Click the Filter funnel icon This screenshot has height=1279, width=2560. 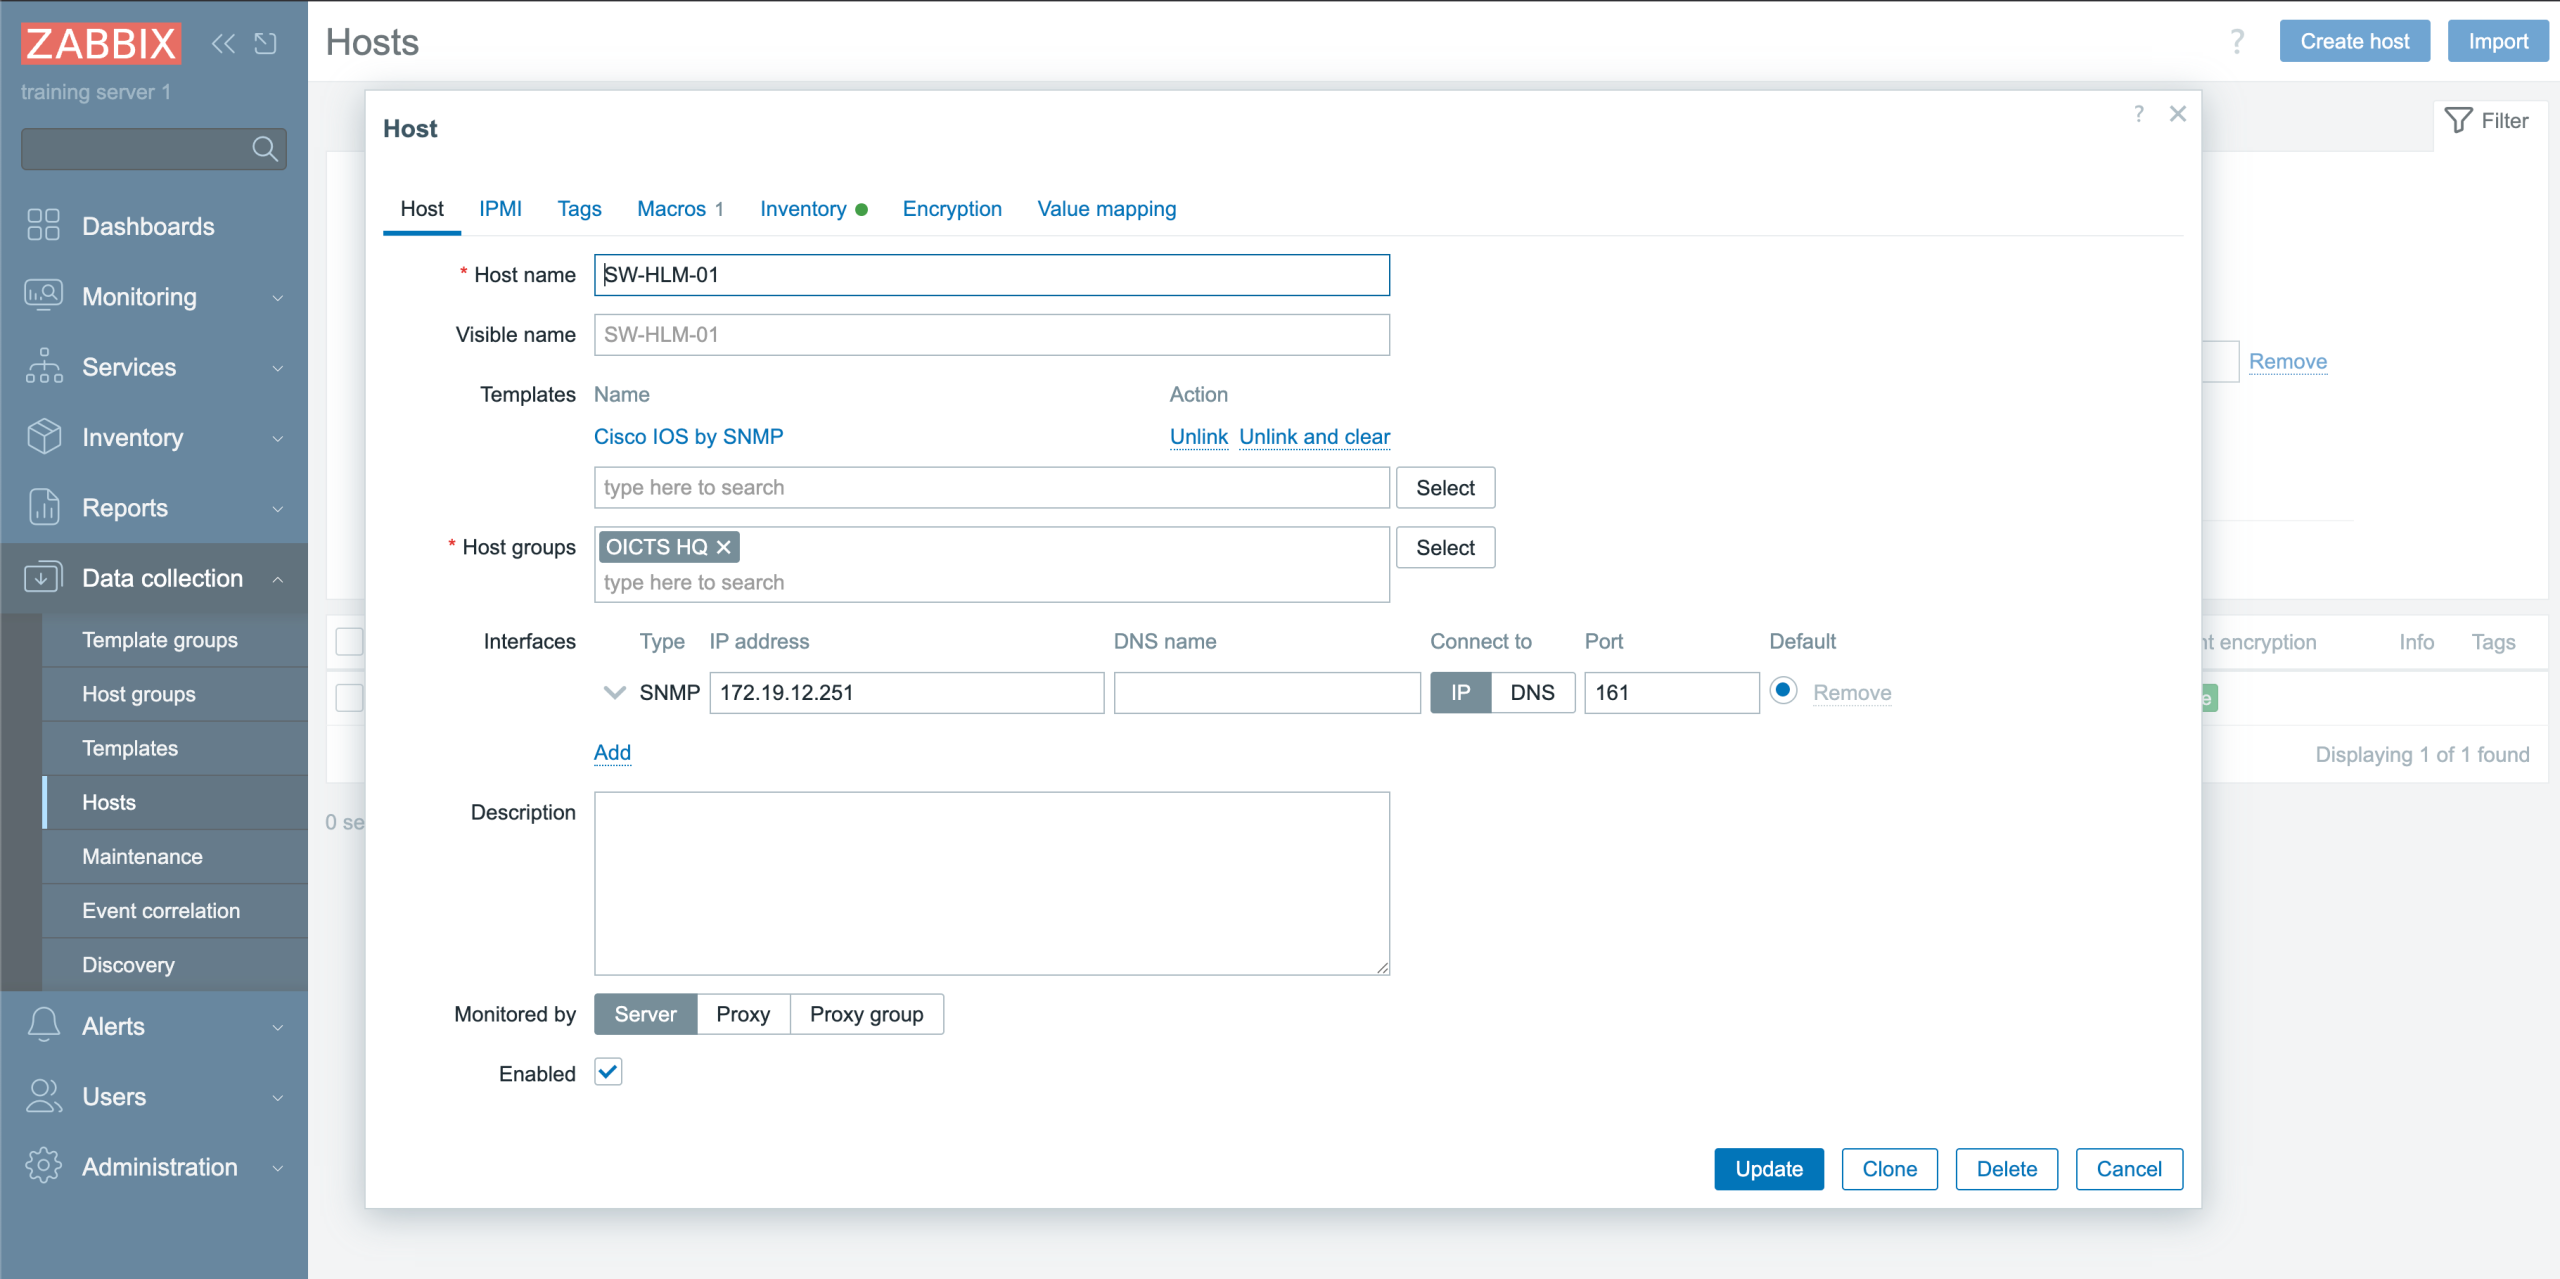click(2458, 120)
